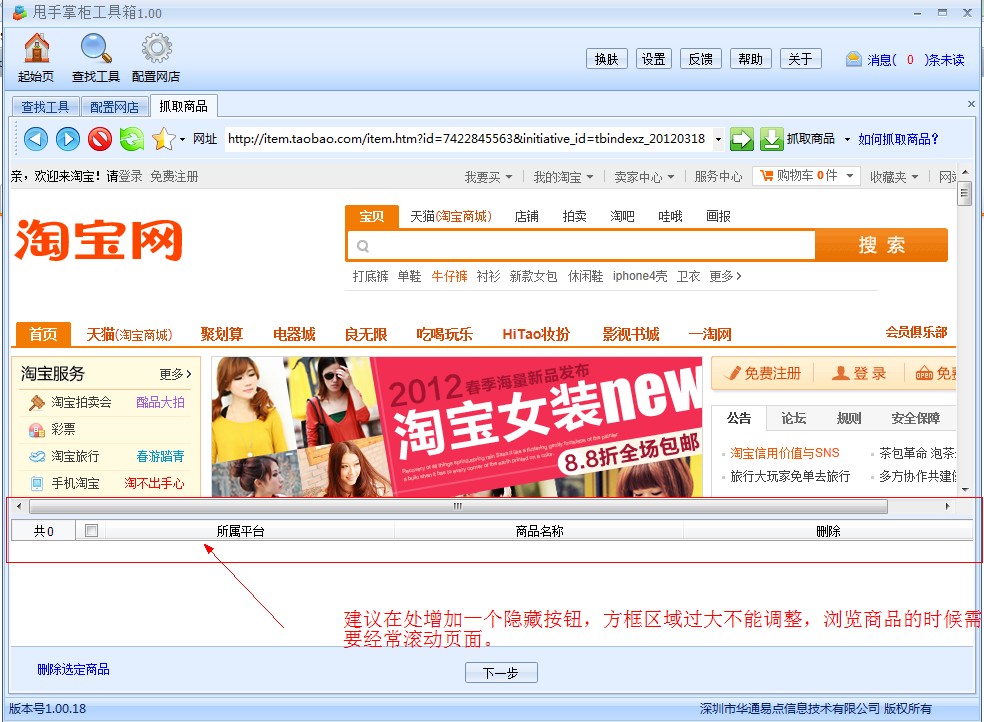Expand the 卖家中心 menu
This screenshot has width=984, height=722.
(x=644, y=177)
